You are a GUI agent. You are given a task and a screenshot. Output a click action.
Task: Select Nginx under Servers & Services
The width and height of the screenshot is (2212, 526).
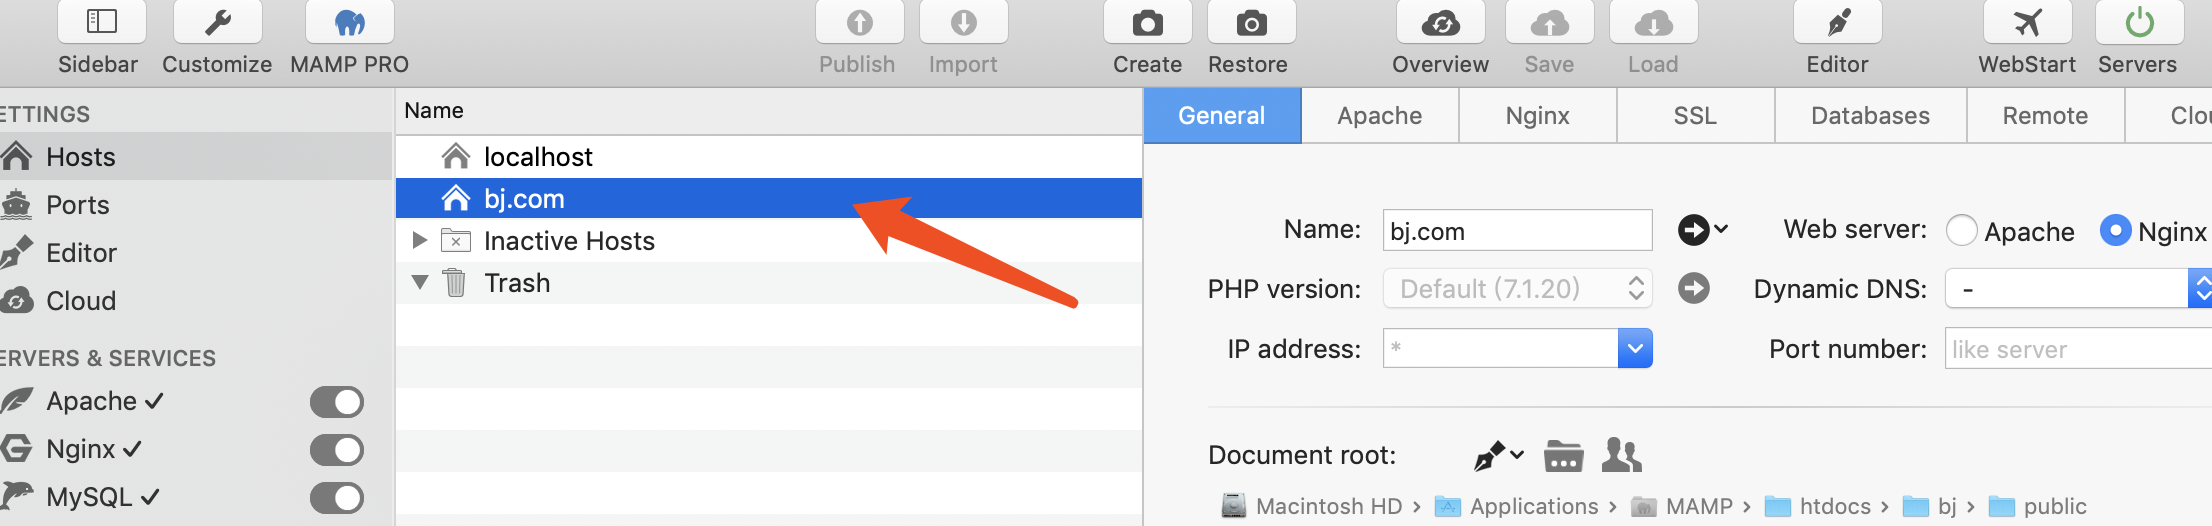pos(80,449)
